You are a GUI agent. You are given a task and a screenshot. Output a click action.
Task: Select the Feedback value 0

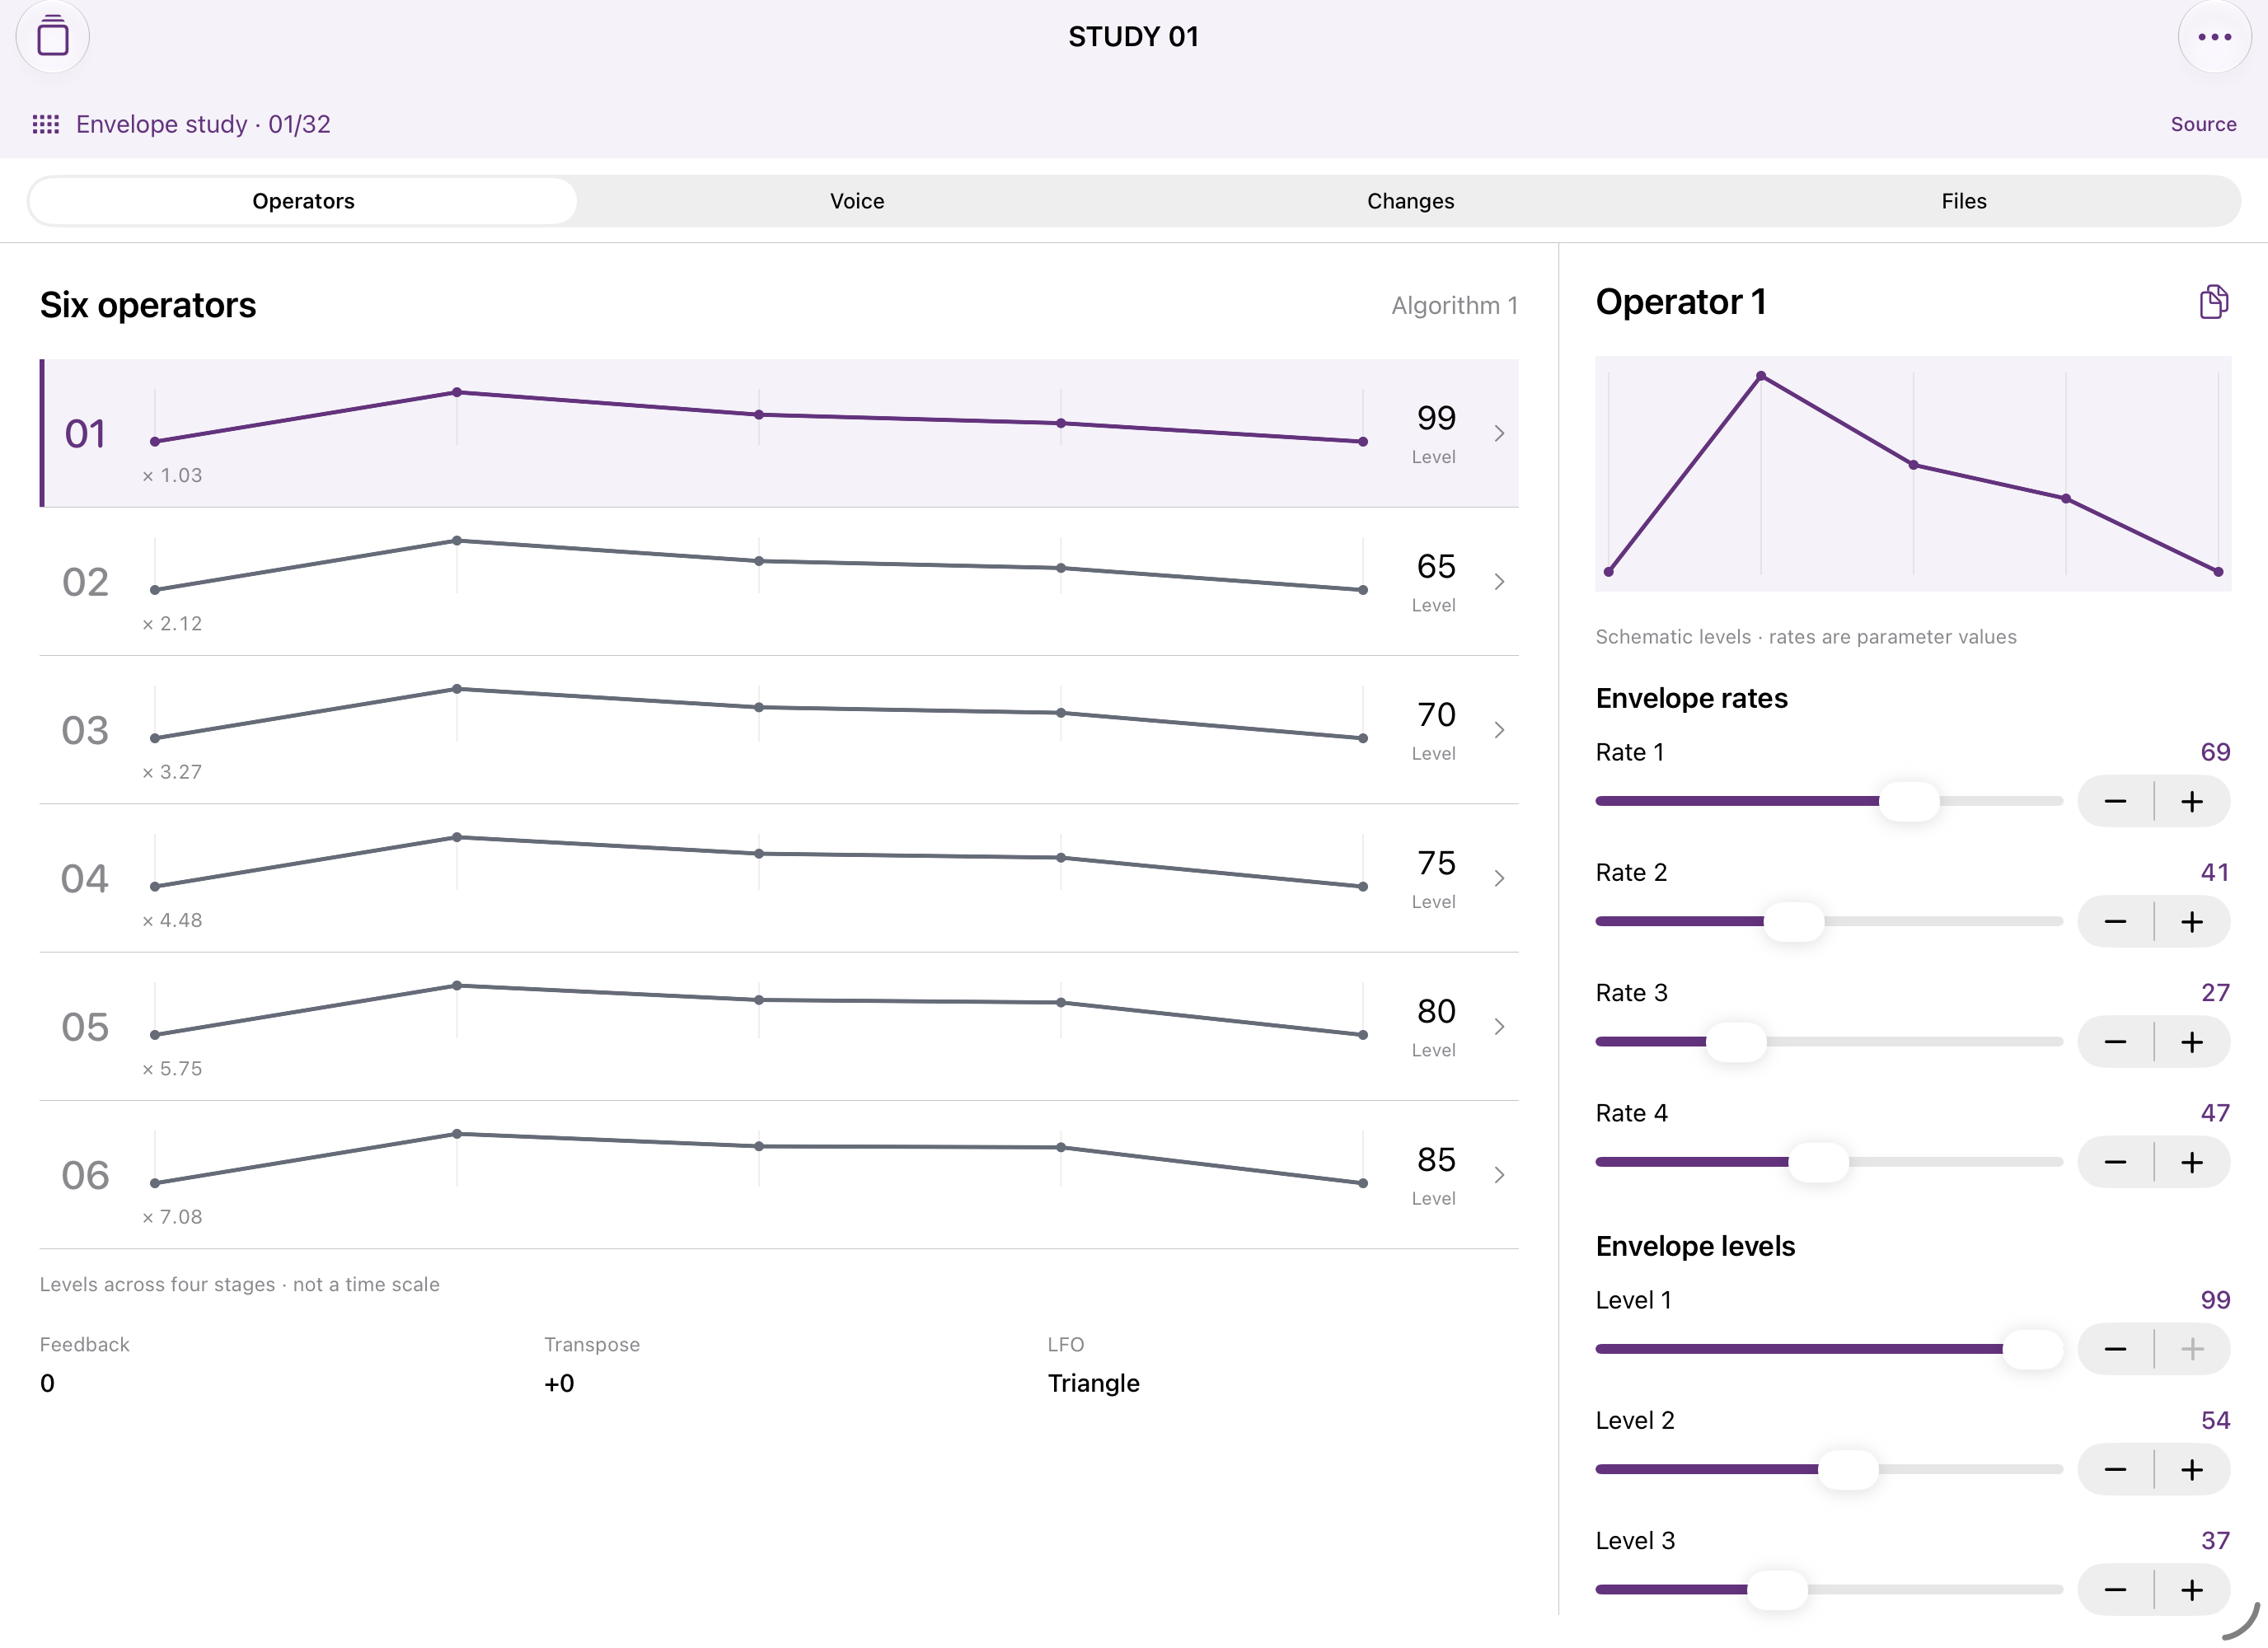point(47,1383)
